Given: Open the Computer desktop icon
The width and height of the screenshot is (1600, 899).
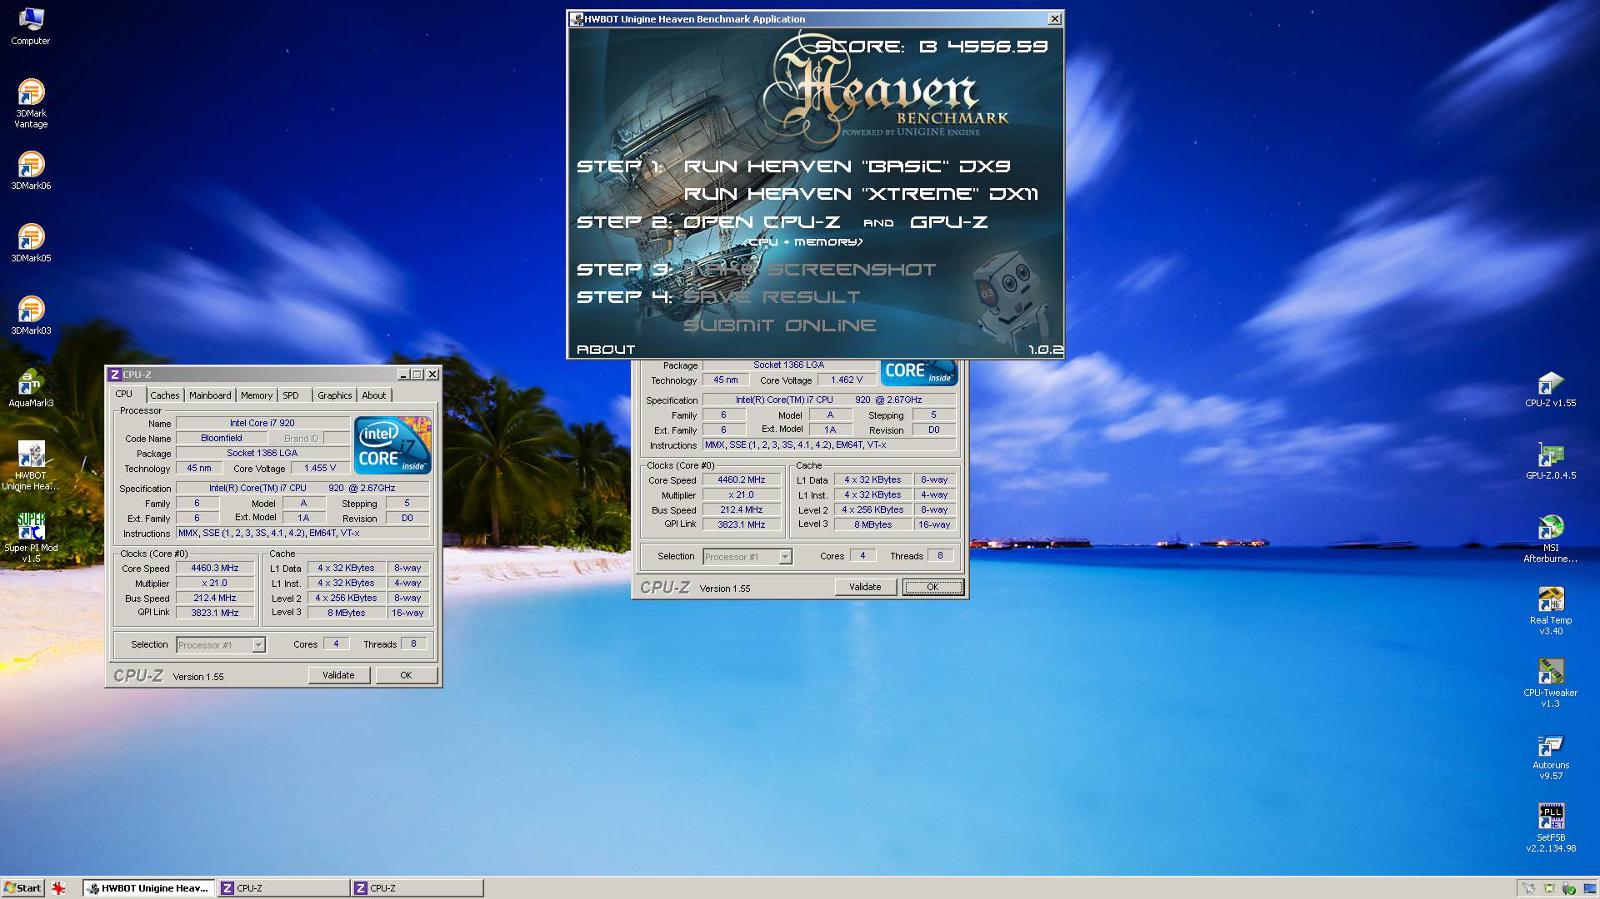Looking at the screenshot, I should pyautogui.click(x=30, y=26).
